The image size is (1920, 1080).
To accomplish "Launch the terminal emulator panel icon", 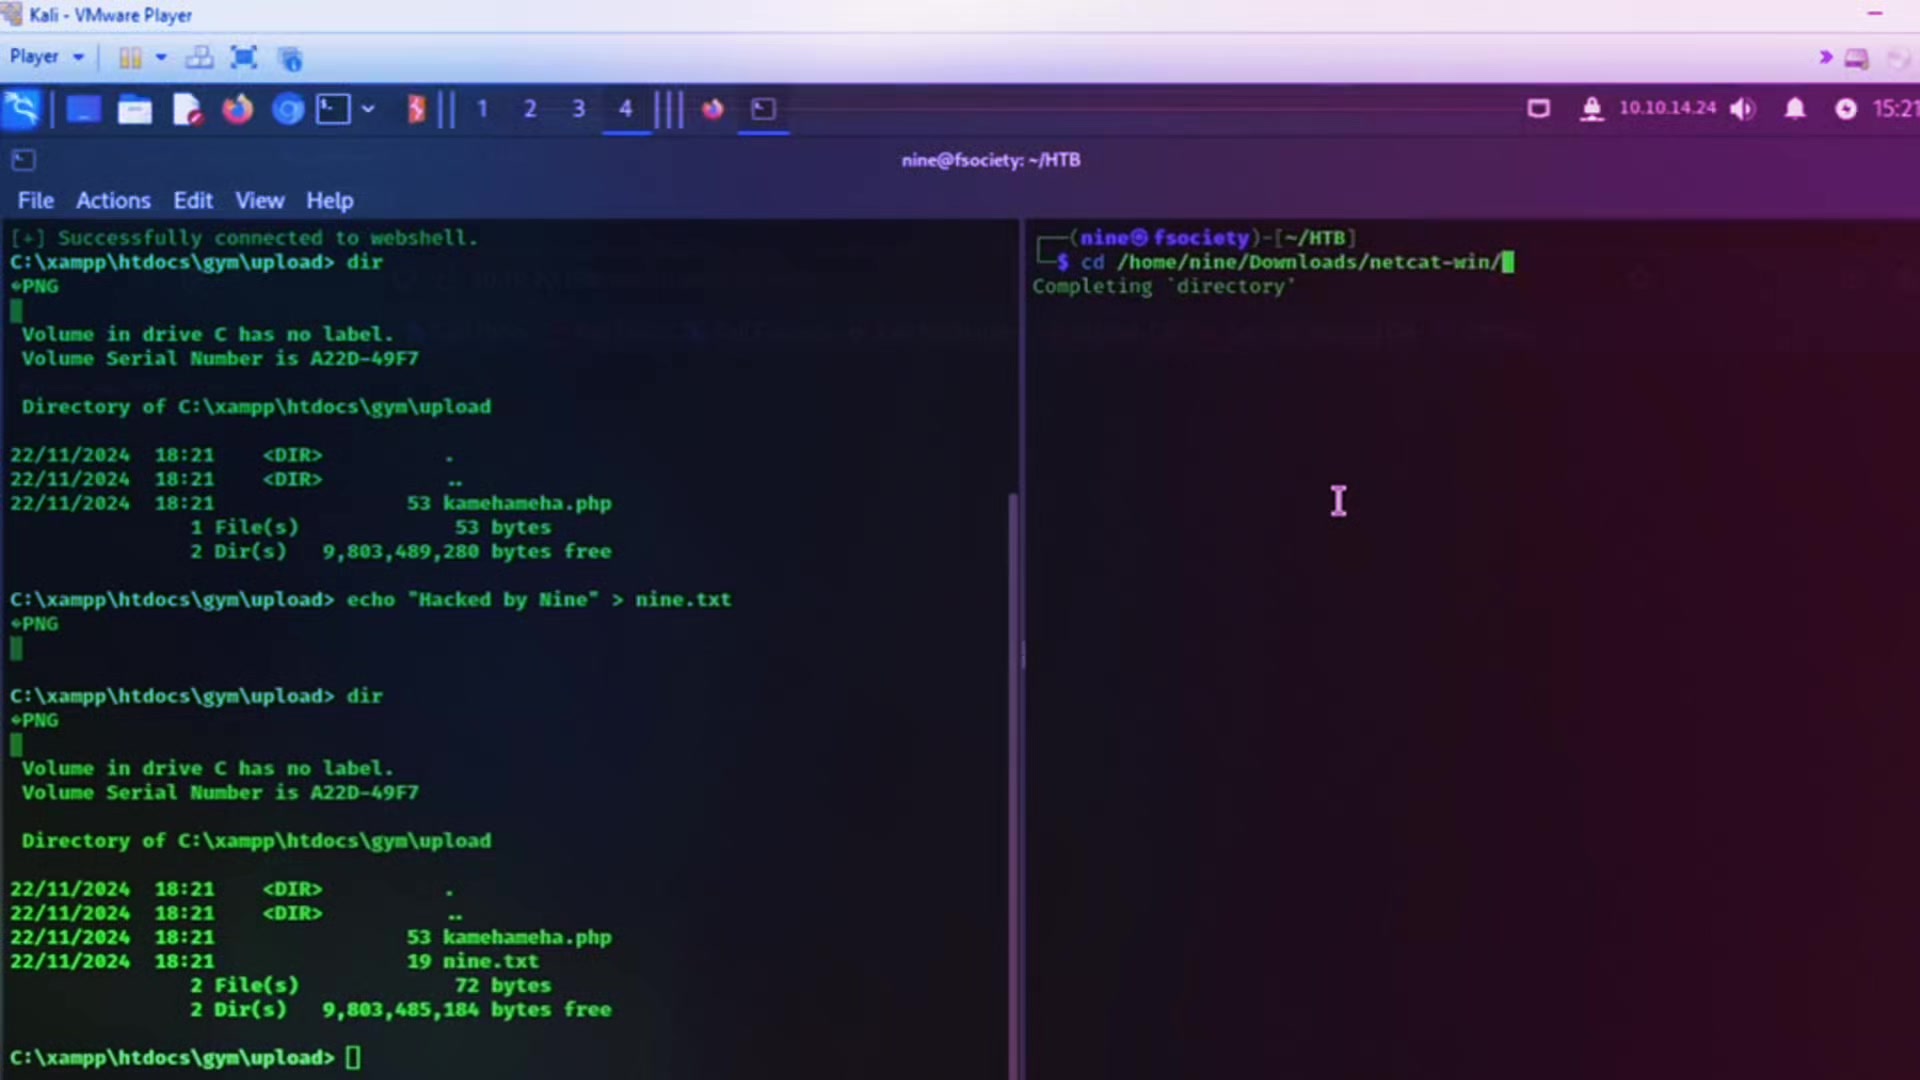I will (333, 109).
